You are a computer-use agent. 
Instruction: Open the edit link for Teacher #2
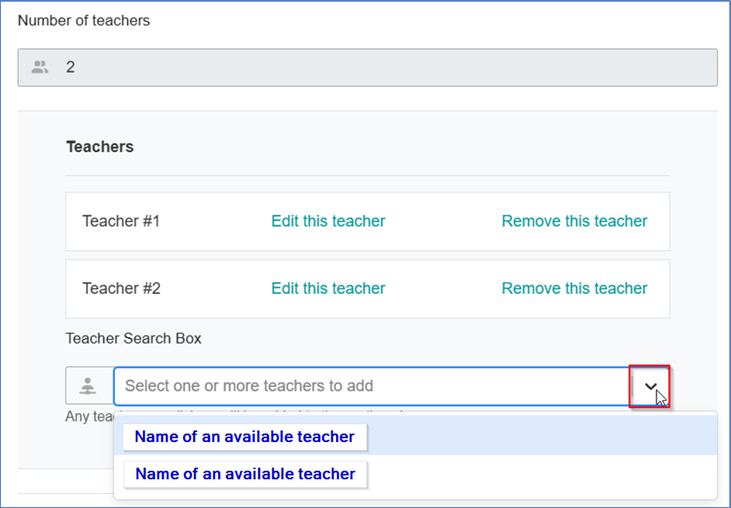click(328, 288)
